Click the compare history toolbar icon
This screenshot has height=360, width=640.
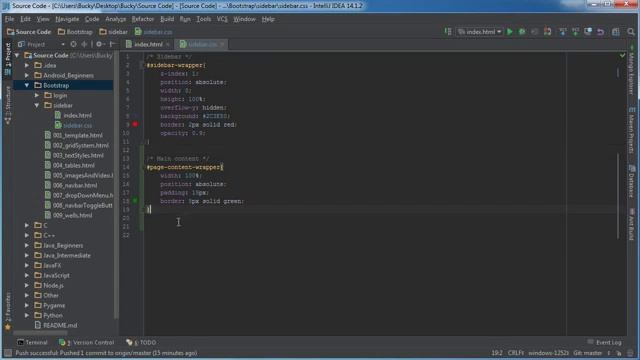tap(588, 32)
